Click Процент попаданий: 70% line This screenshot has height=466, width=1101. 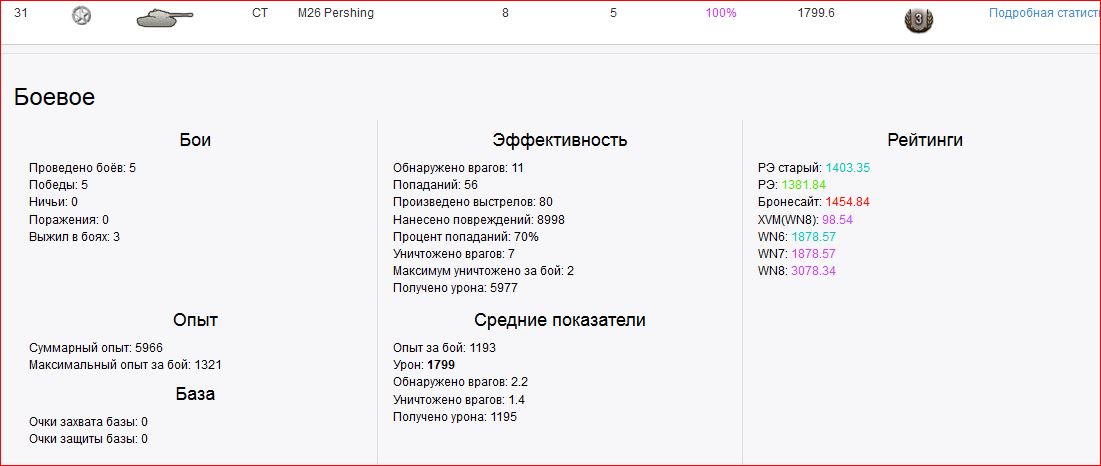[x=466, y=237]
